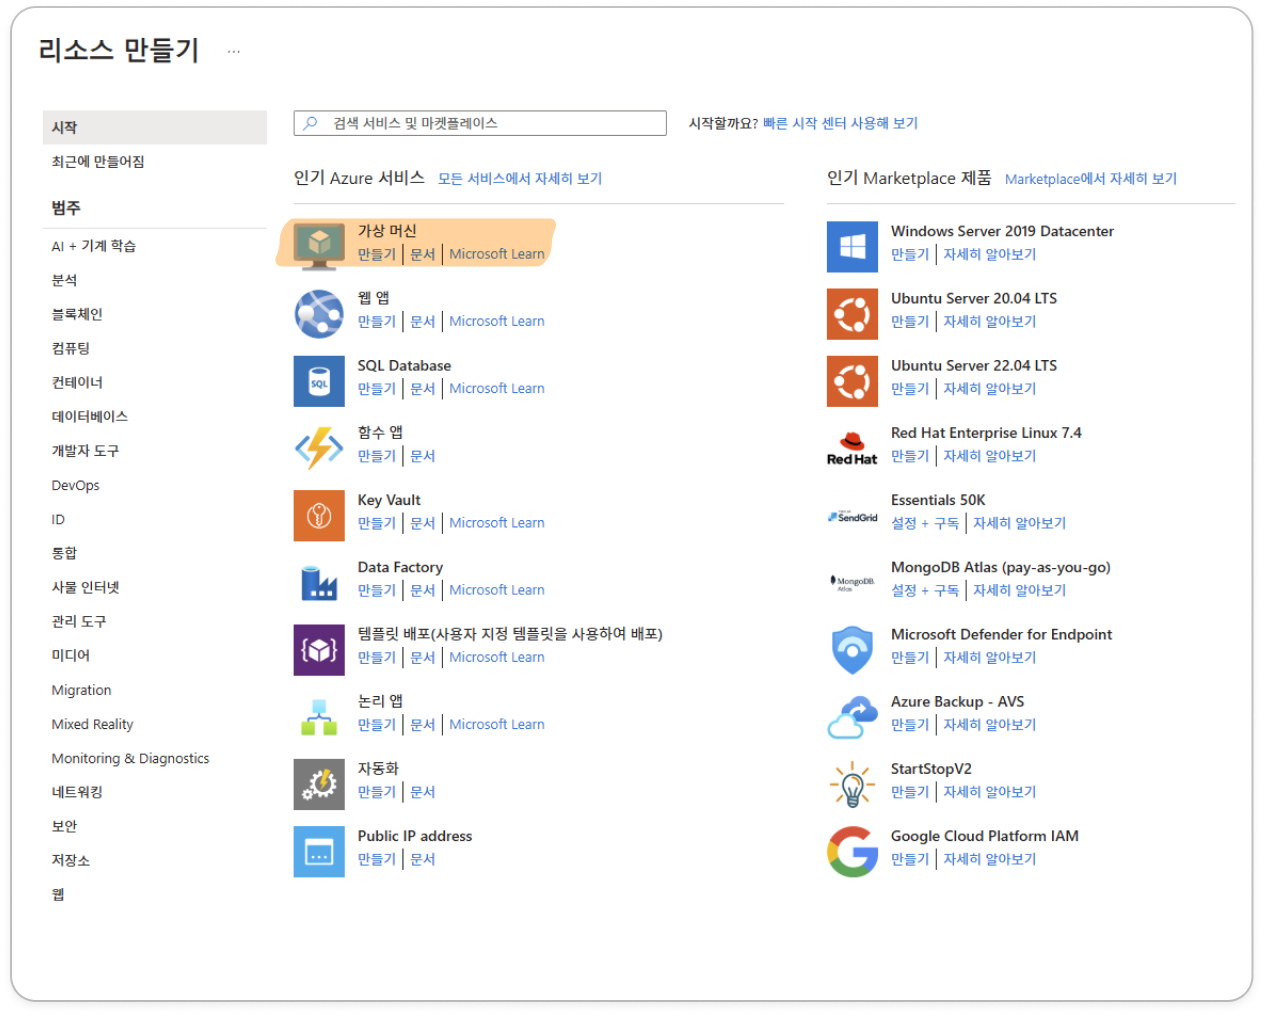Click 설정 + 구독 under MongoDB Atlas

[925, 590]
